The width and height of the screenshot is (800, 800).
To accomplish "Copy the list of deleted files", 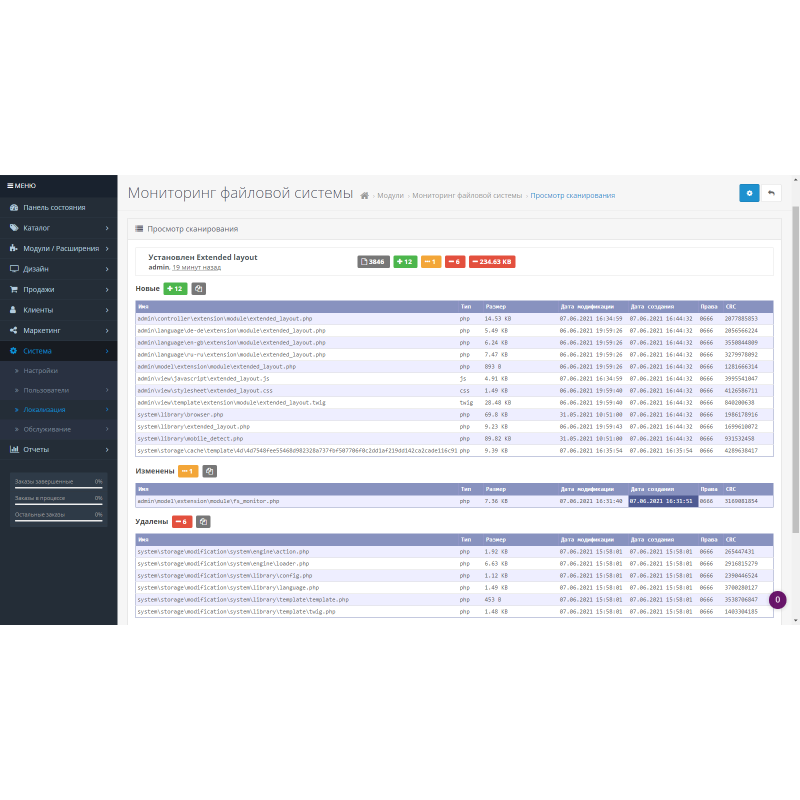I will [x=203, y=521].
